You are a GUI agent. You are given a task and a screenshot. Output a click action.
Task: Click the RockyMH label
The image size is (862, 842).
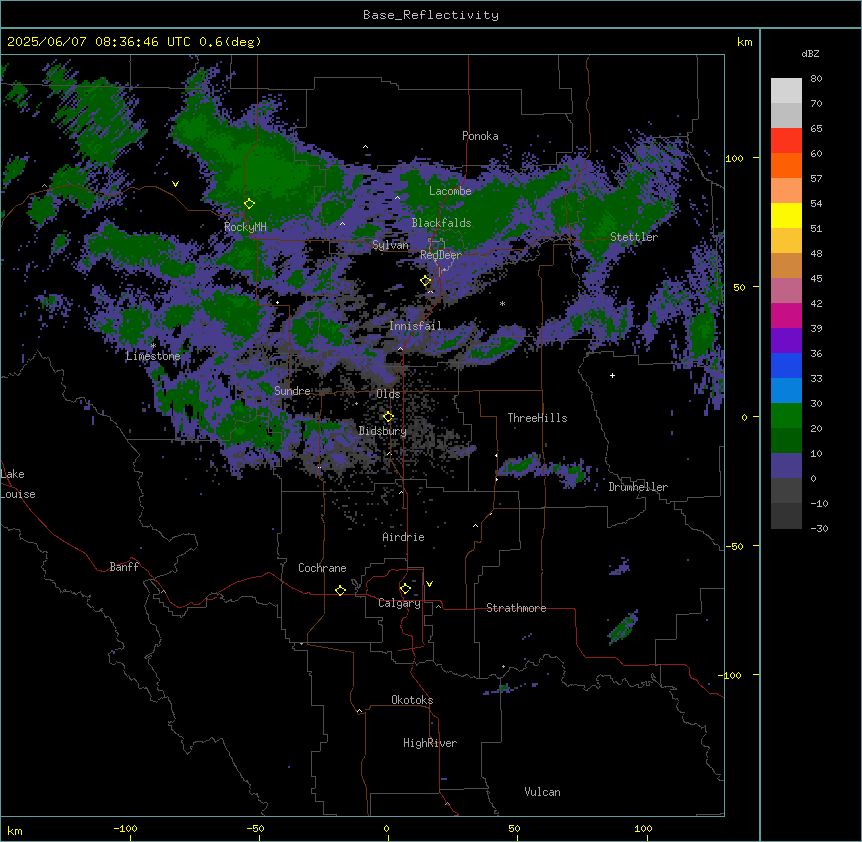[x=245, y=227]
